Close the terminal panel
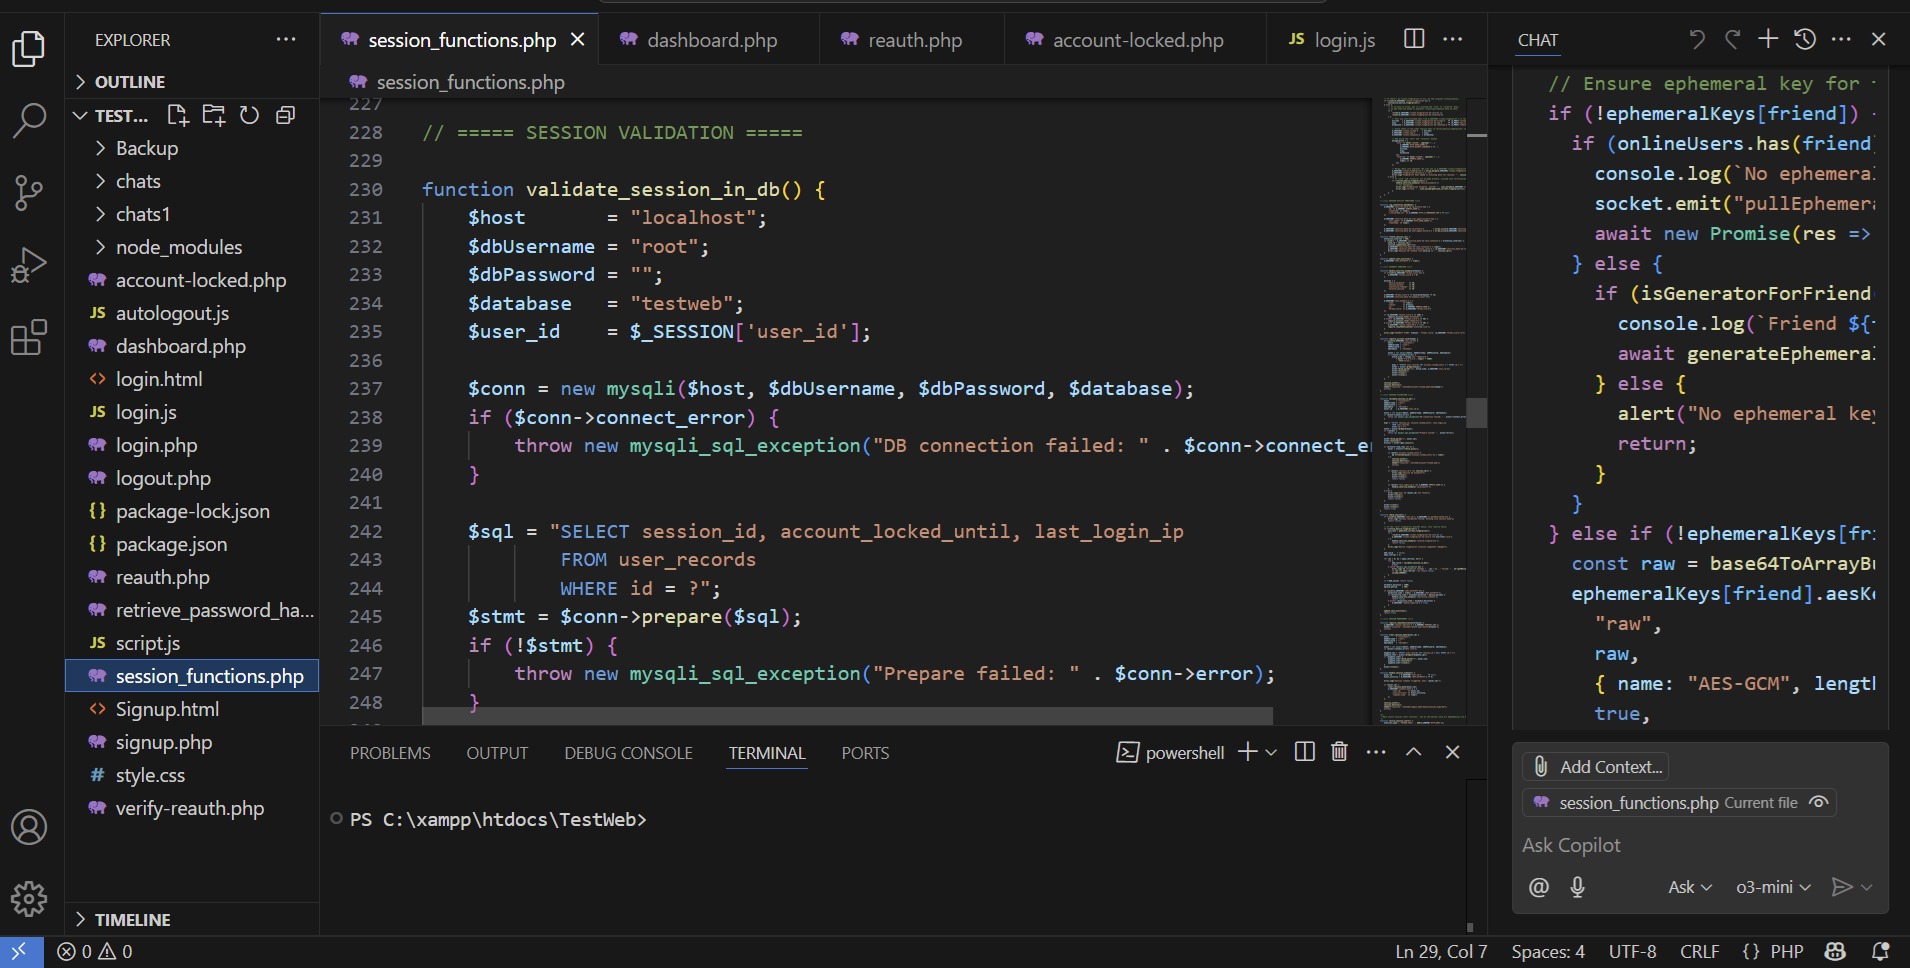This screenshot has width=1910, height=968. click(1452, 752)
